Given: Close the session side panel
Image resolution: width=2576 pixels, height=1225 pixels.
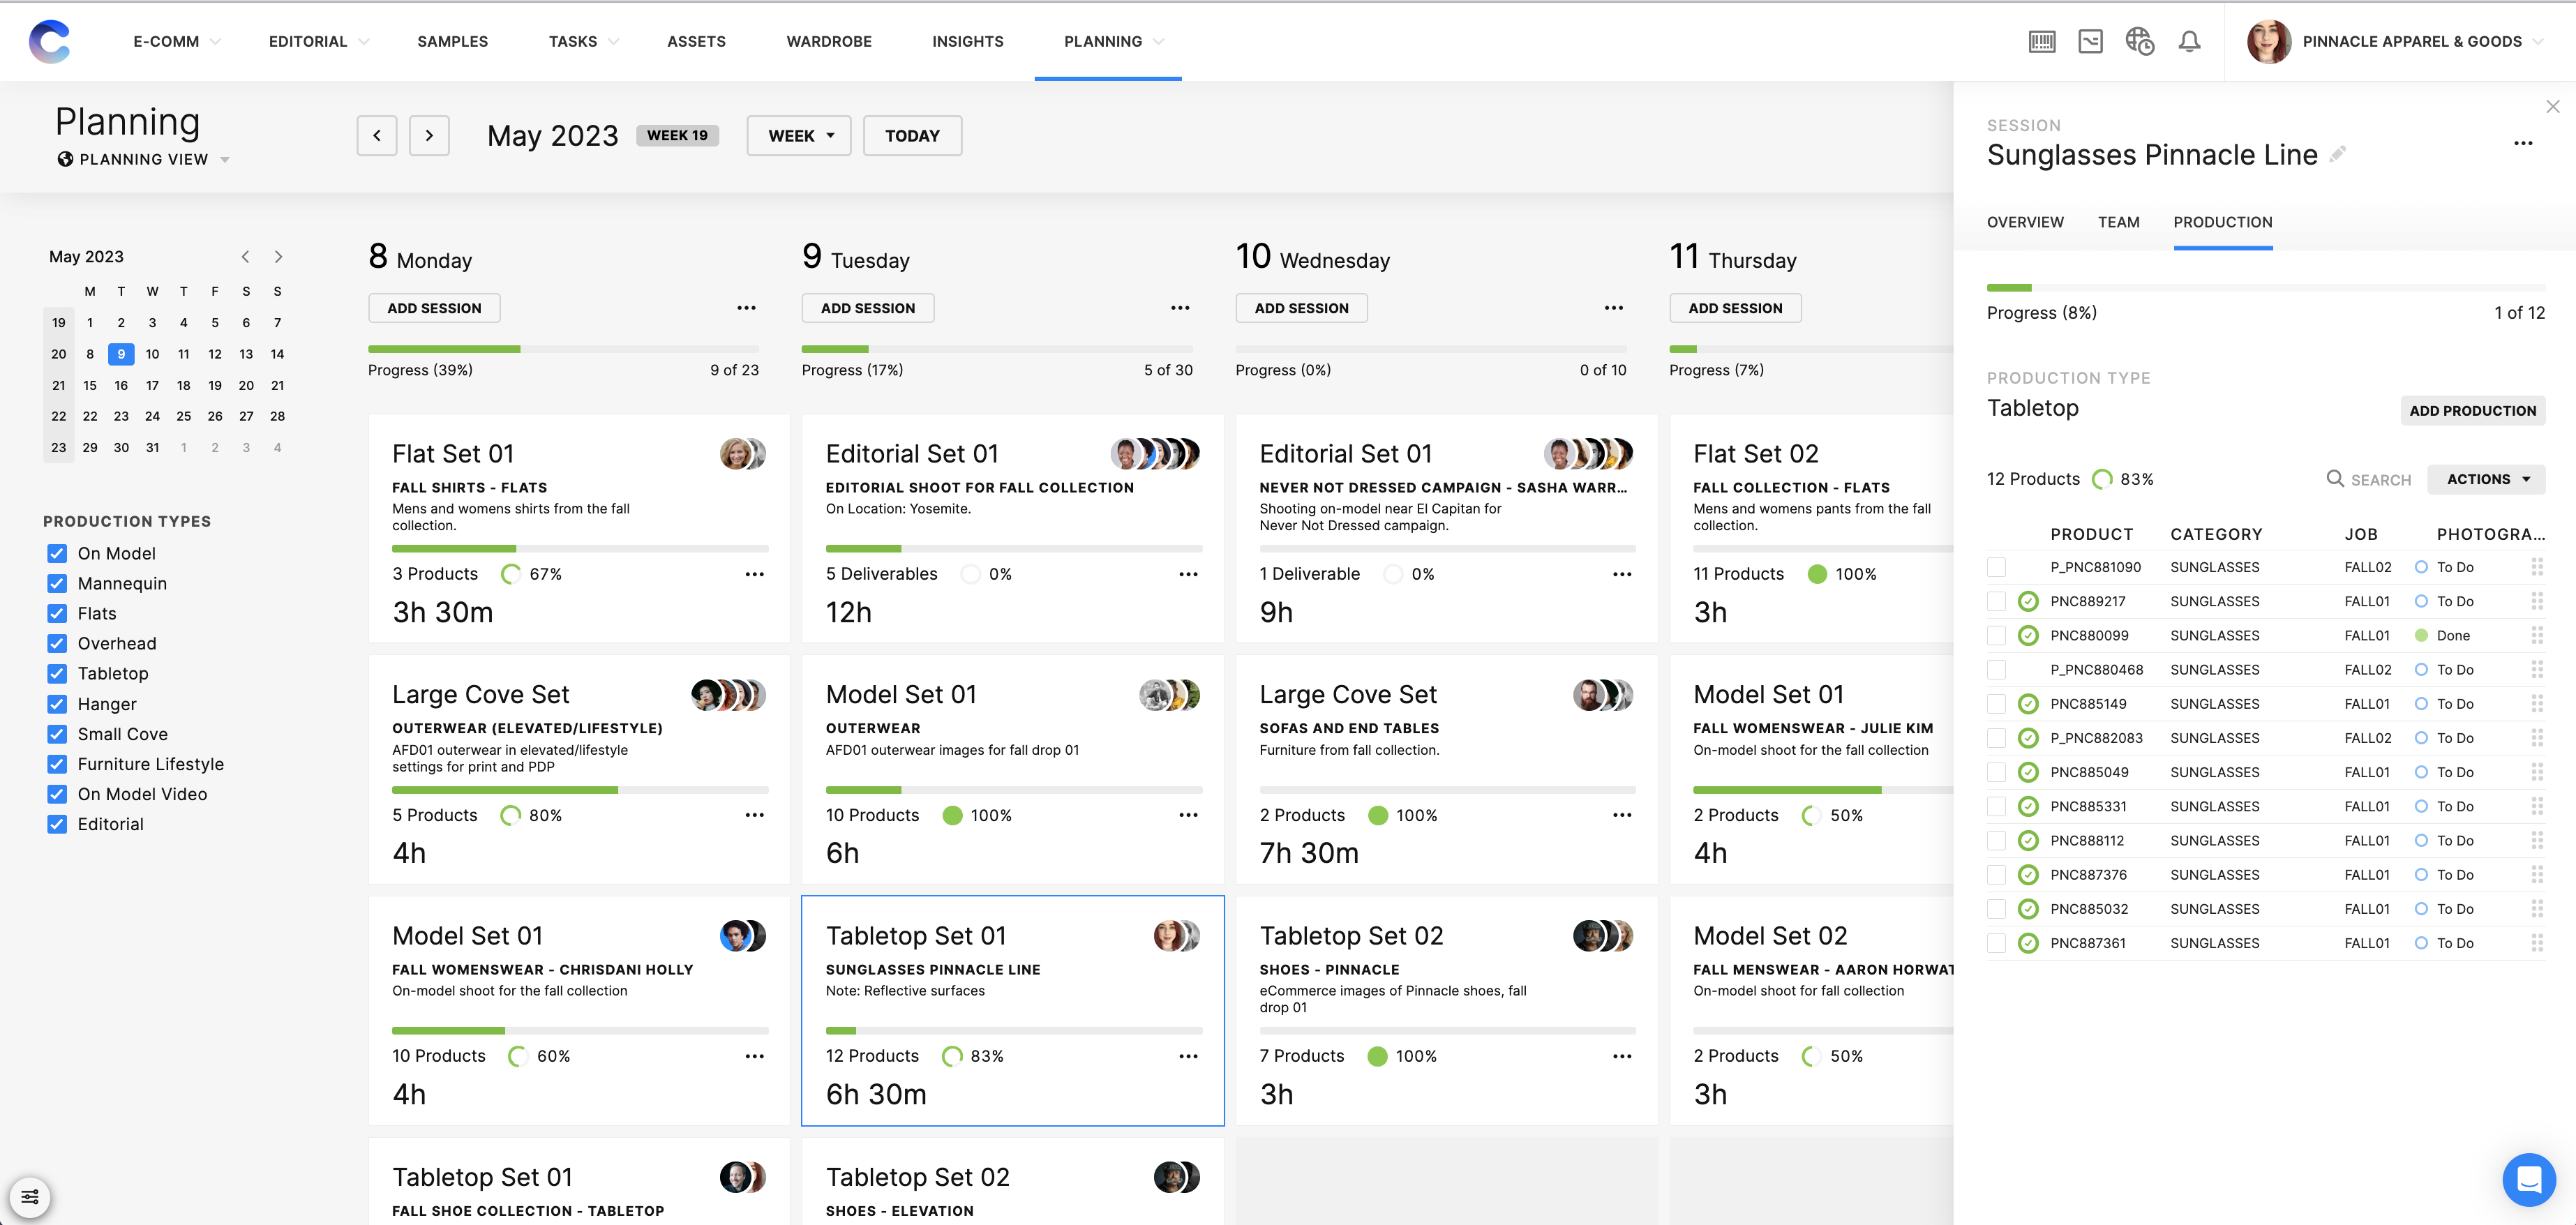Looking at the screenshot, I should (x=2552, y=106).
